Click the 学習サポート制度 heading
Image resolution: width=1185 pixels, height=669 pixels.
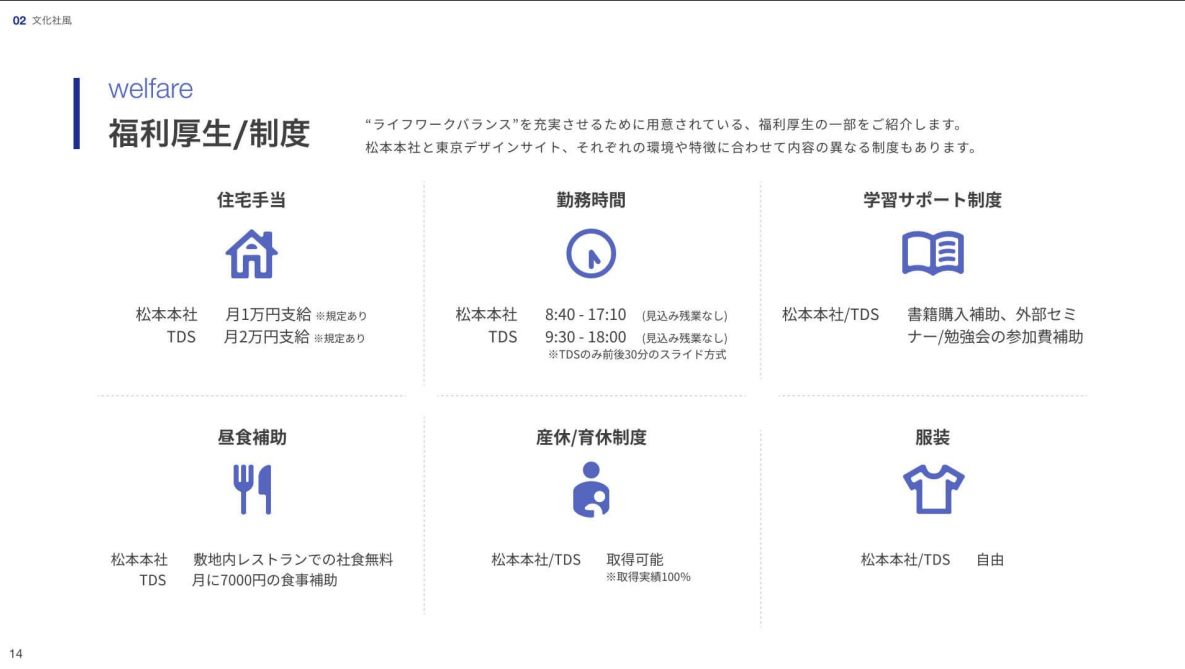934,199
